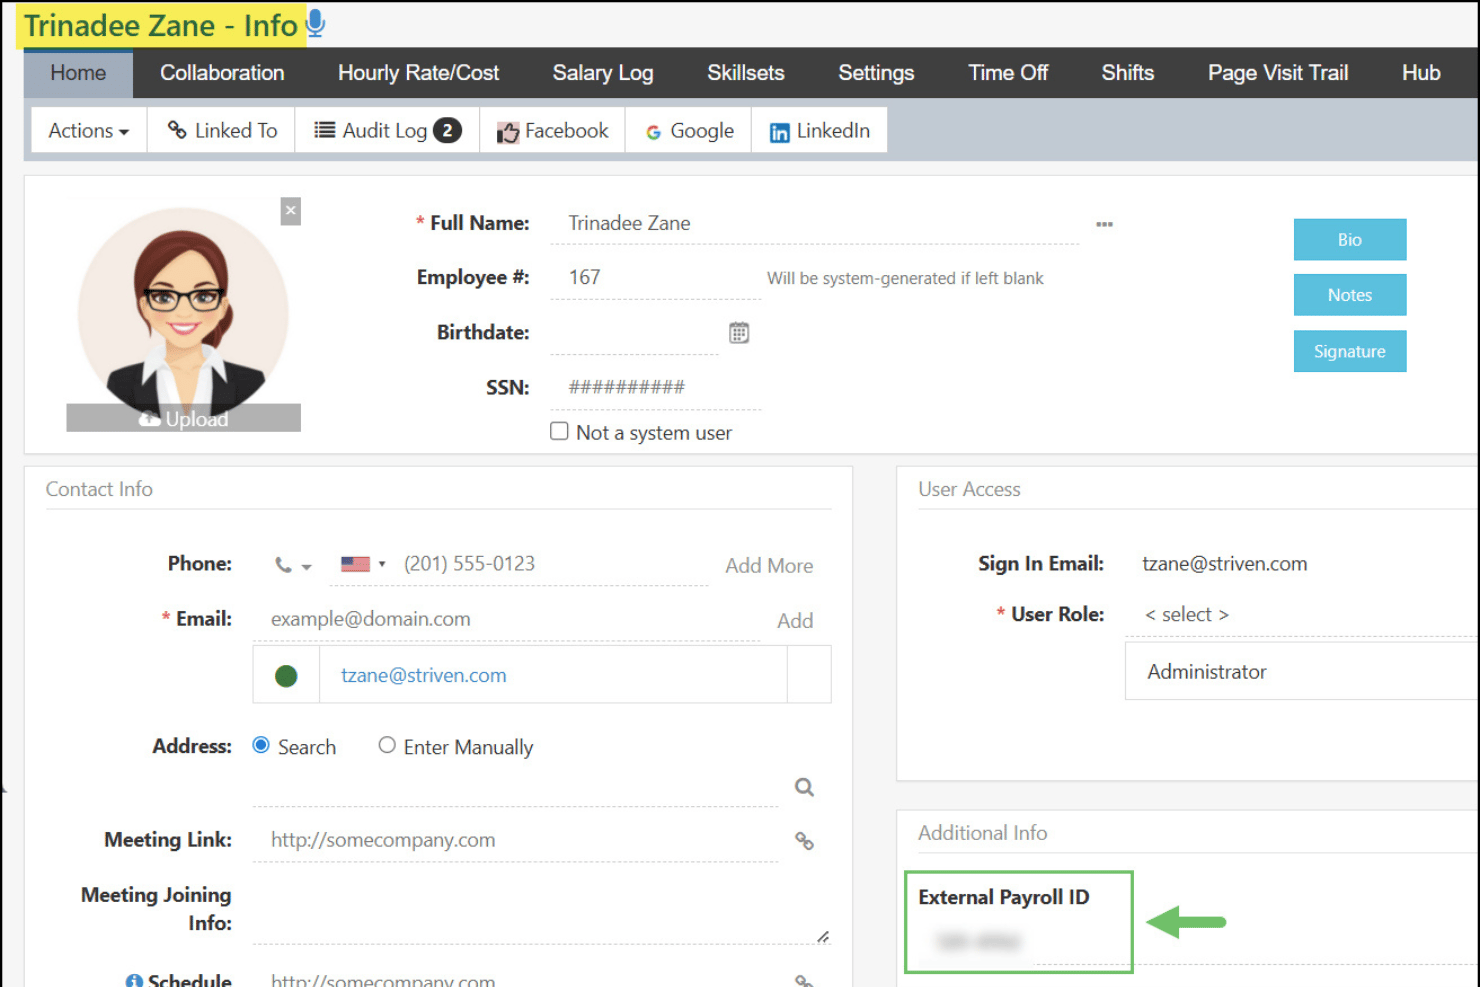Click the microphone icon beside the page title
This screenshot has width=1480, height=987.
click(x=315, y=23)
